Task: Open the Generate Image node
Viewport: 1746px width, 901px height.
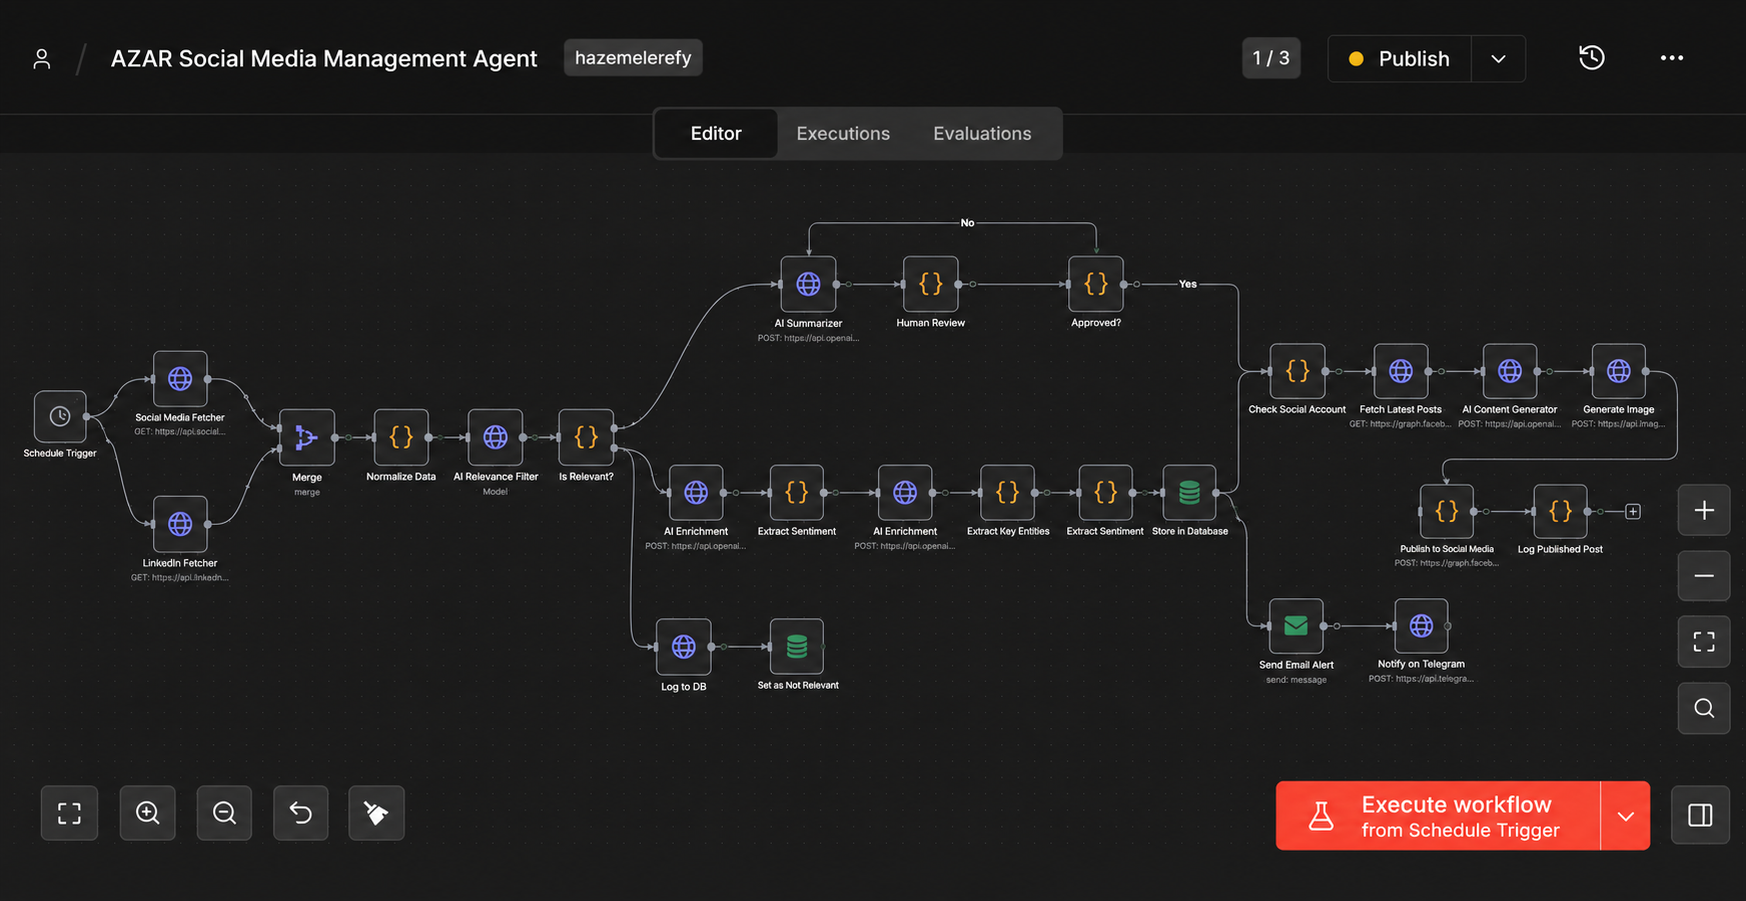Action: tap(1619, 371)
